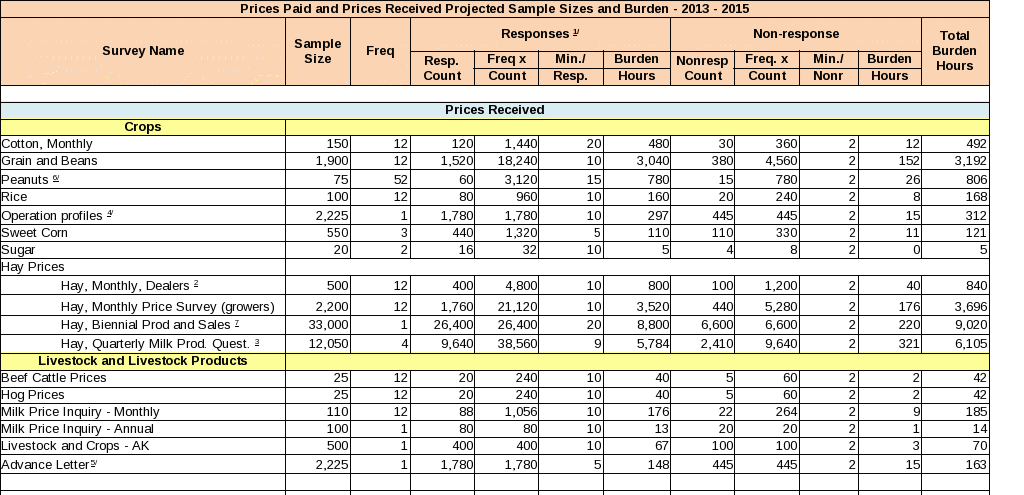The height and width of the screenshot is (495, 1024).
Task: Select the Beef Cattle Prices row label
Action: coord(54,377)
